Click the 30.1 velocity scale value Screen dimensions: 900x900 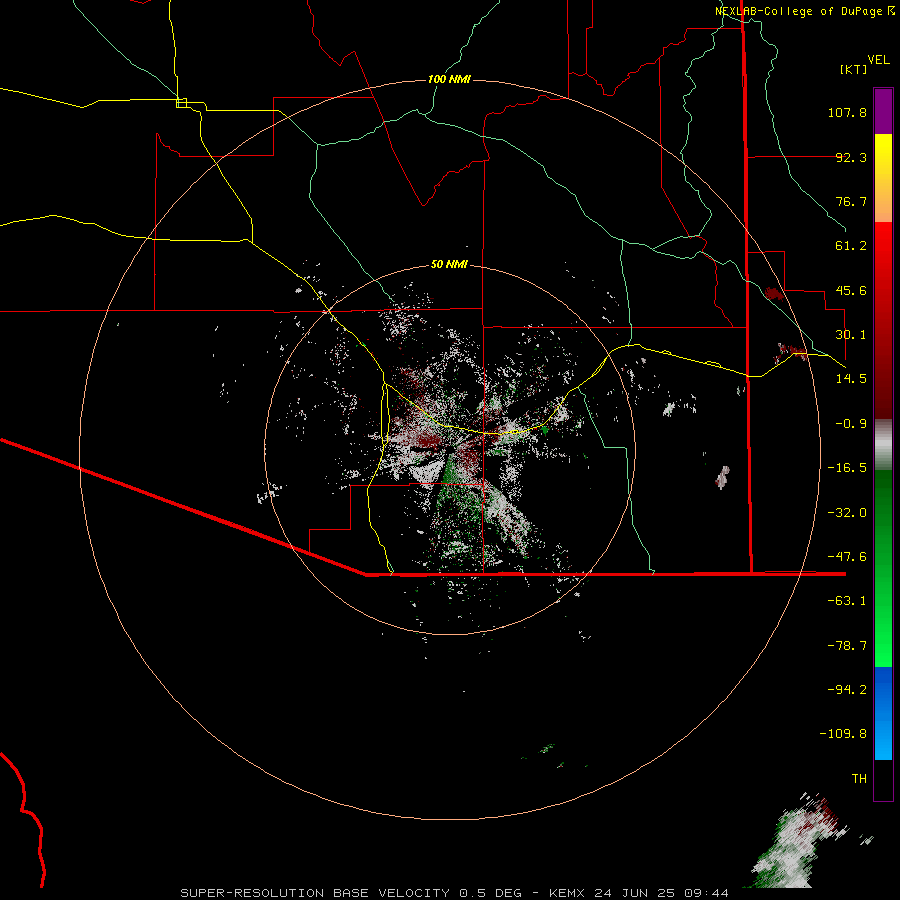[x=851, y=335]
